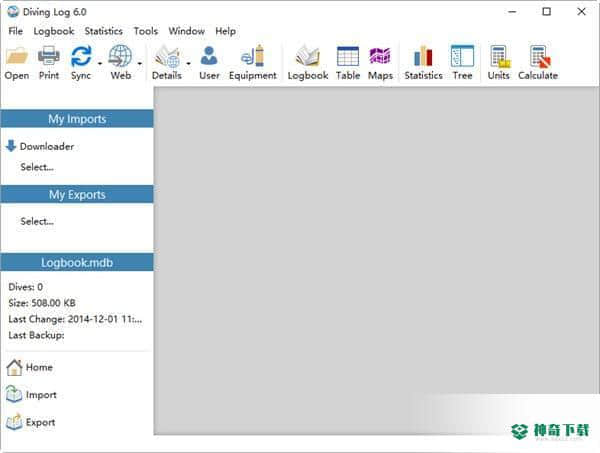This screenshot has height=453, width=600.
Task: Switch to Table view icon
Action: [348, 56]
